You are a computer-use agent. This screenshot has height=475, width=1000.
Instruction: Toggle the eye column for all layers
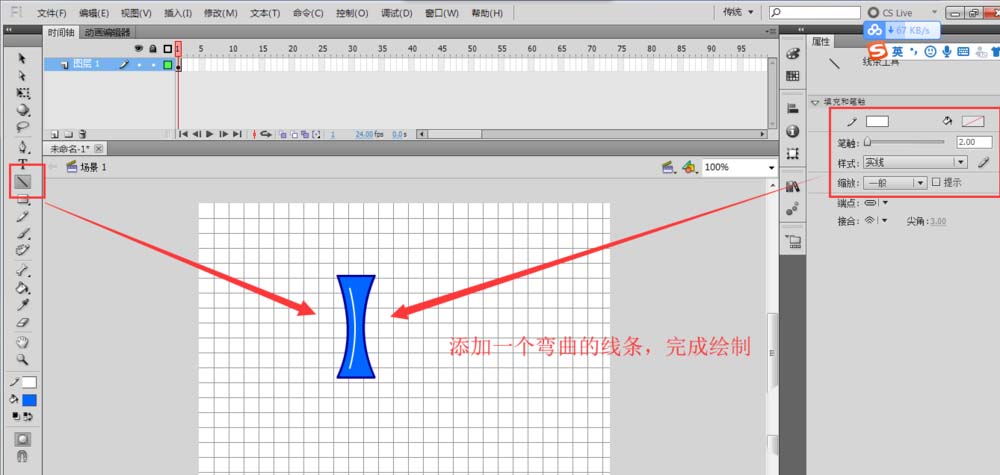click(x=139, y=48)
